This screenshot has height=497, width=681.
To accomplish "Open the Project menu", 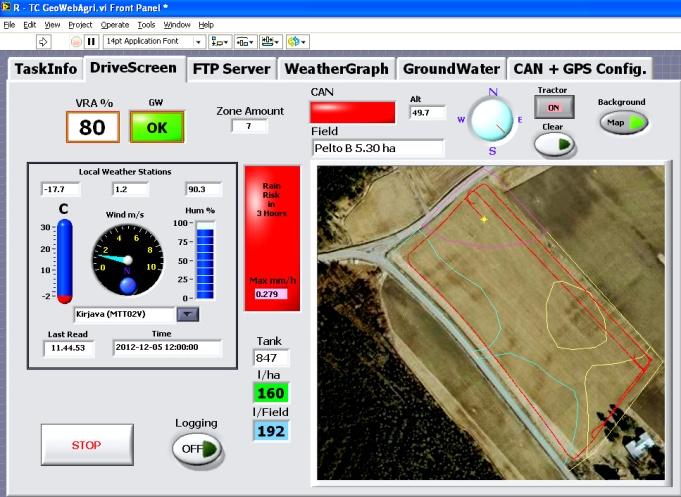I will (x=80, y=25).
